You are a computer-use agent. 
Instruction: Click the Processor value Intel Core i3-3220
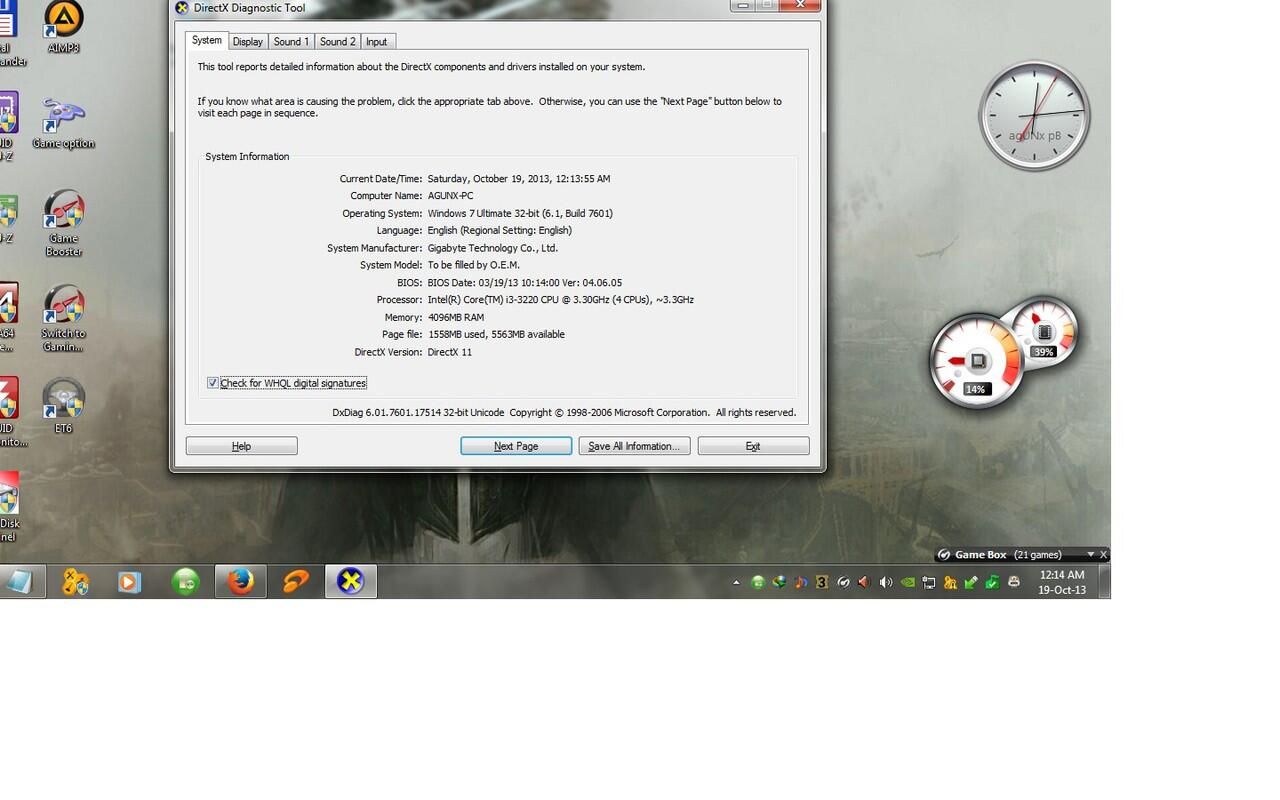pos(560,300)
